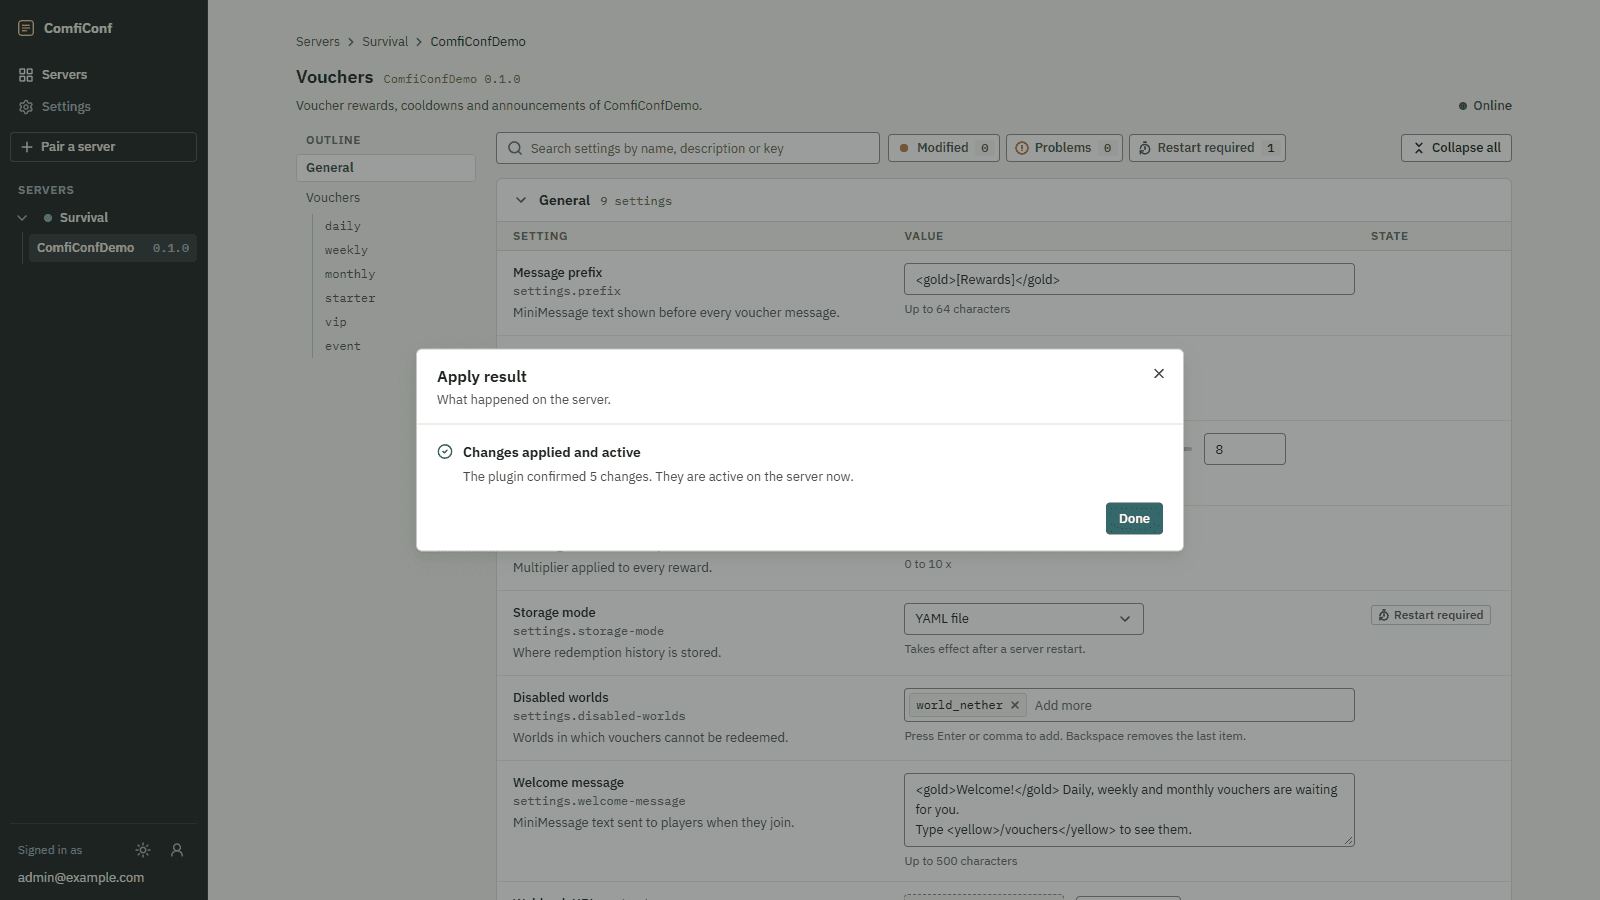Click the success checkmark icon in dialog
Image resolution: width=1600 pixels, height=900 pixels.
click(x=445, y=452)
